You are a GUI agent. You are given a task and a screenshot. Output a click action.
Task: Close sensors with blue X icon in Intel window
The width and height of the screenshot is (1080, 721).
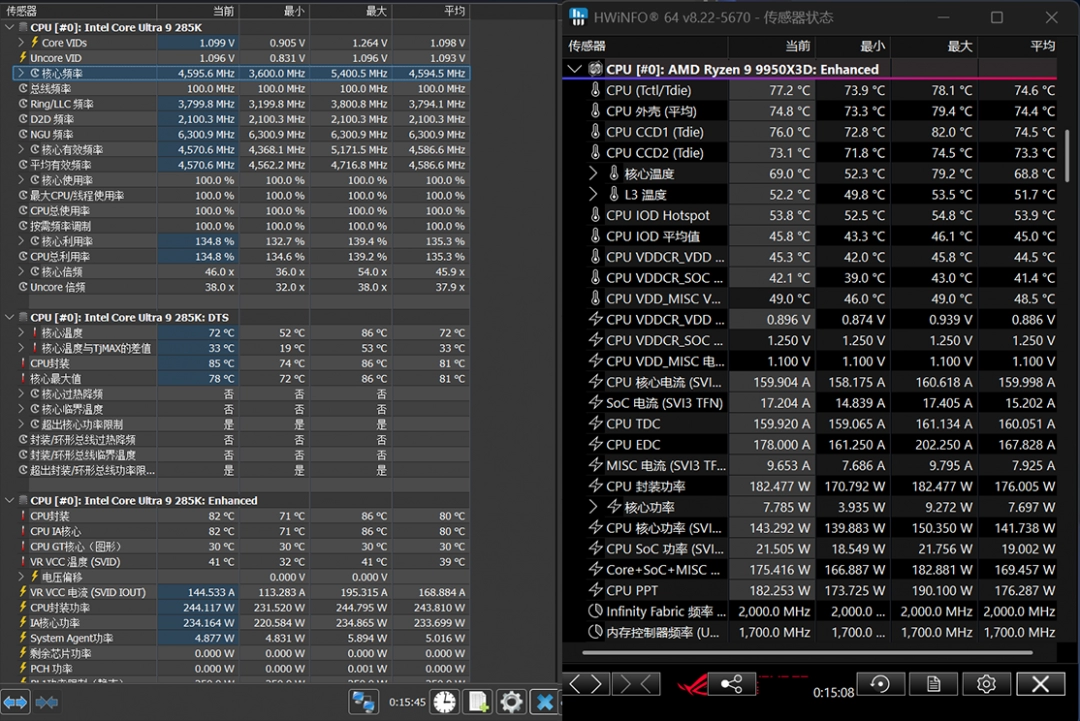[x=544, y=702]
